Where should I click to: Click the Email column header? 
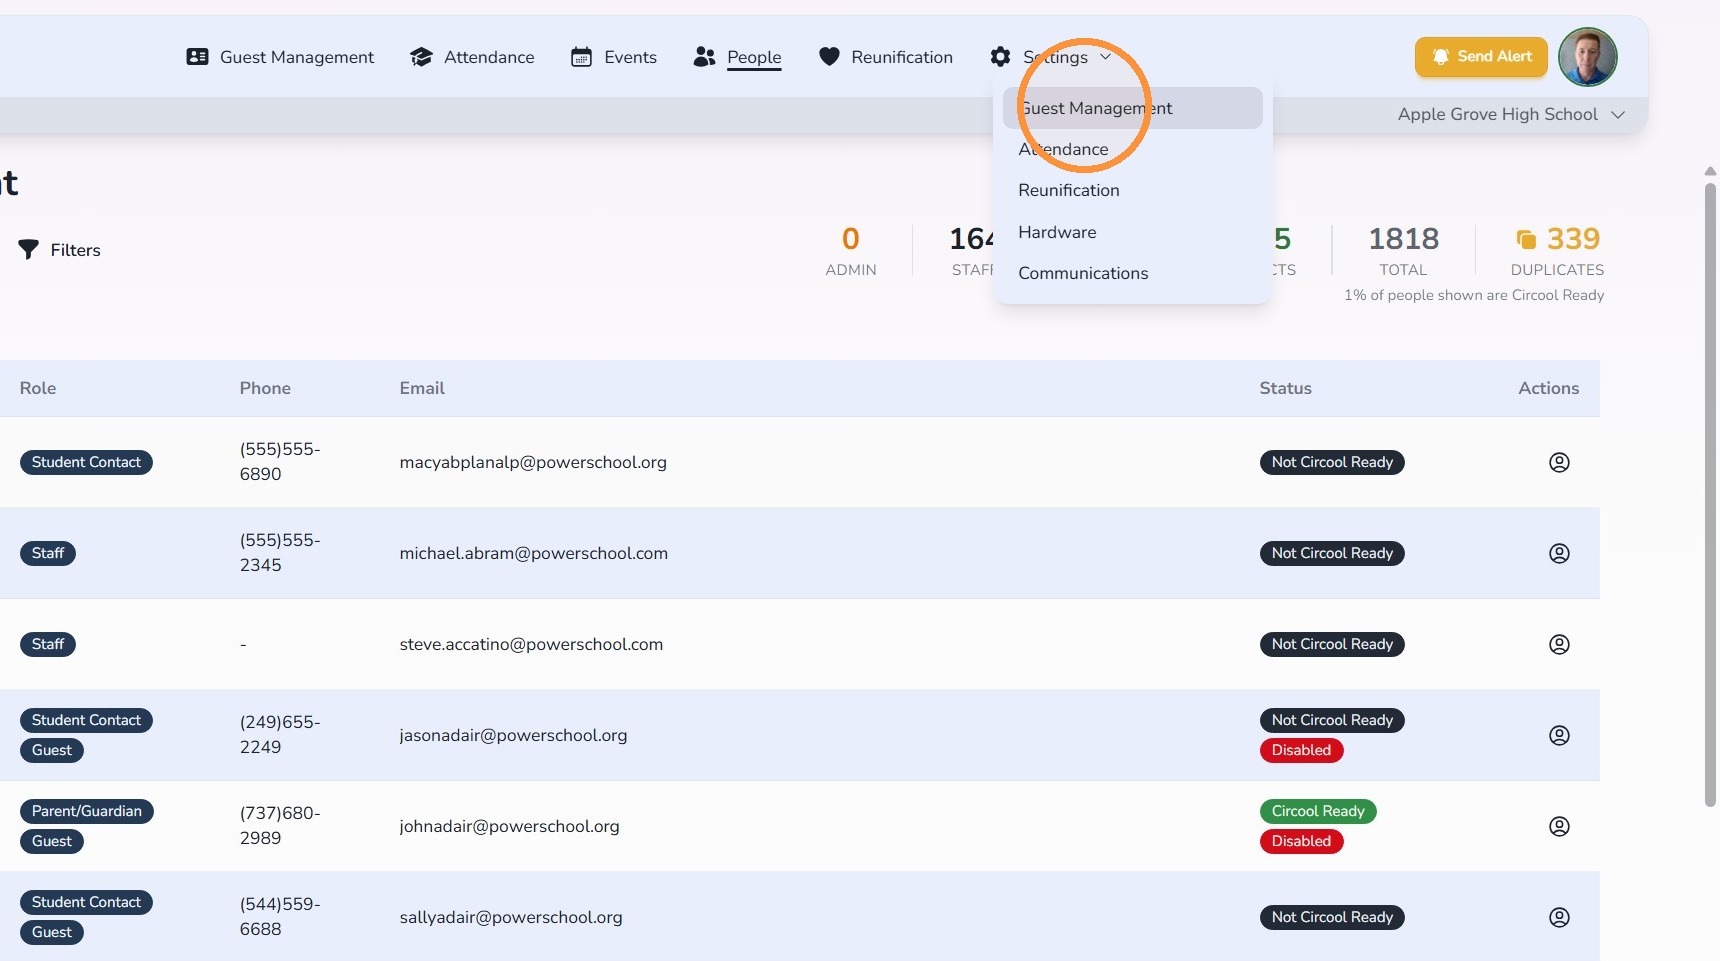point(422,388)
